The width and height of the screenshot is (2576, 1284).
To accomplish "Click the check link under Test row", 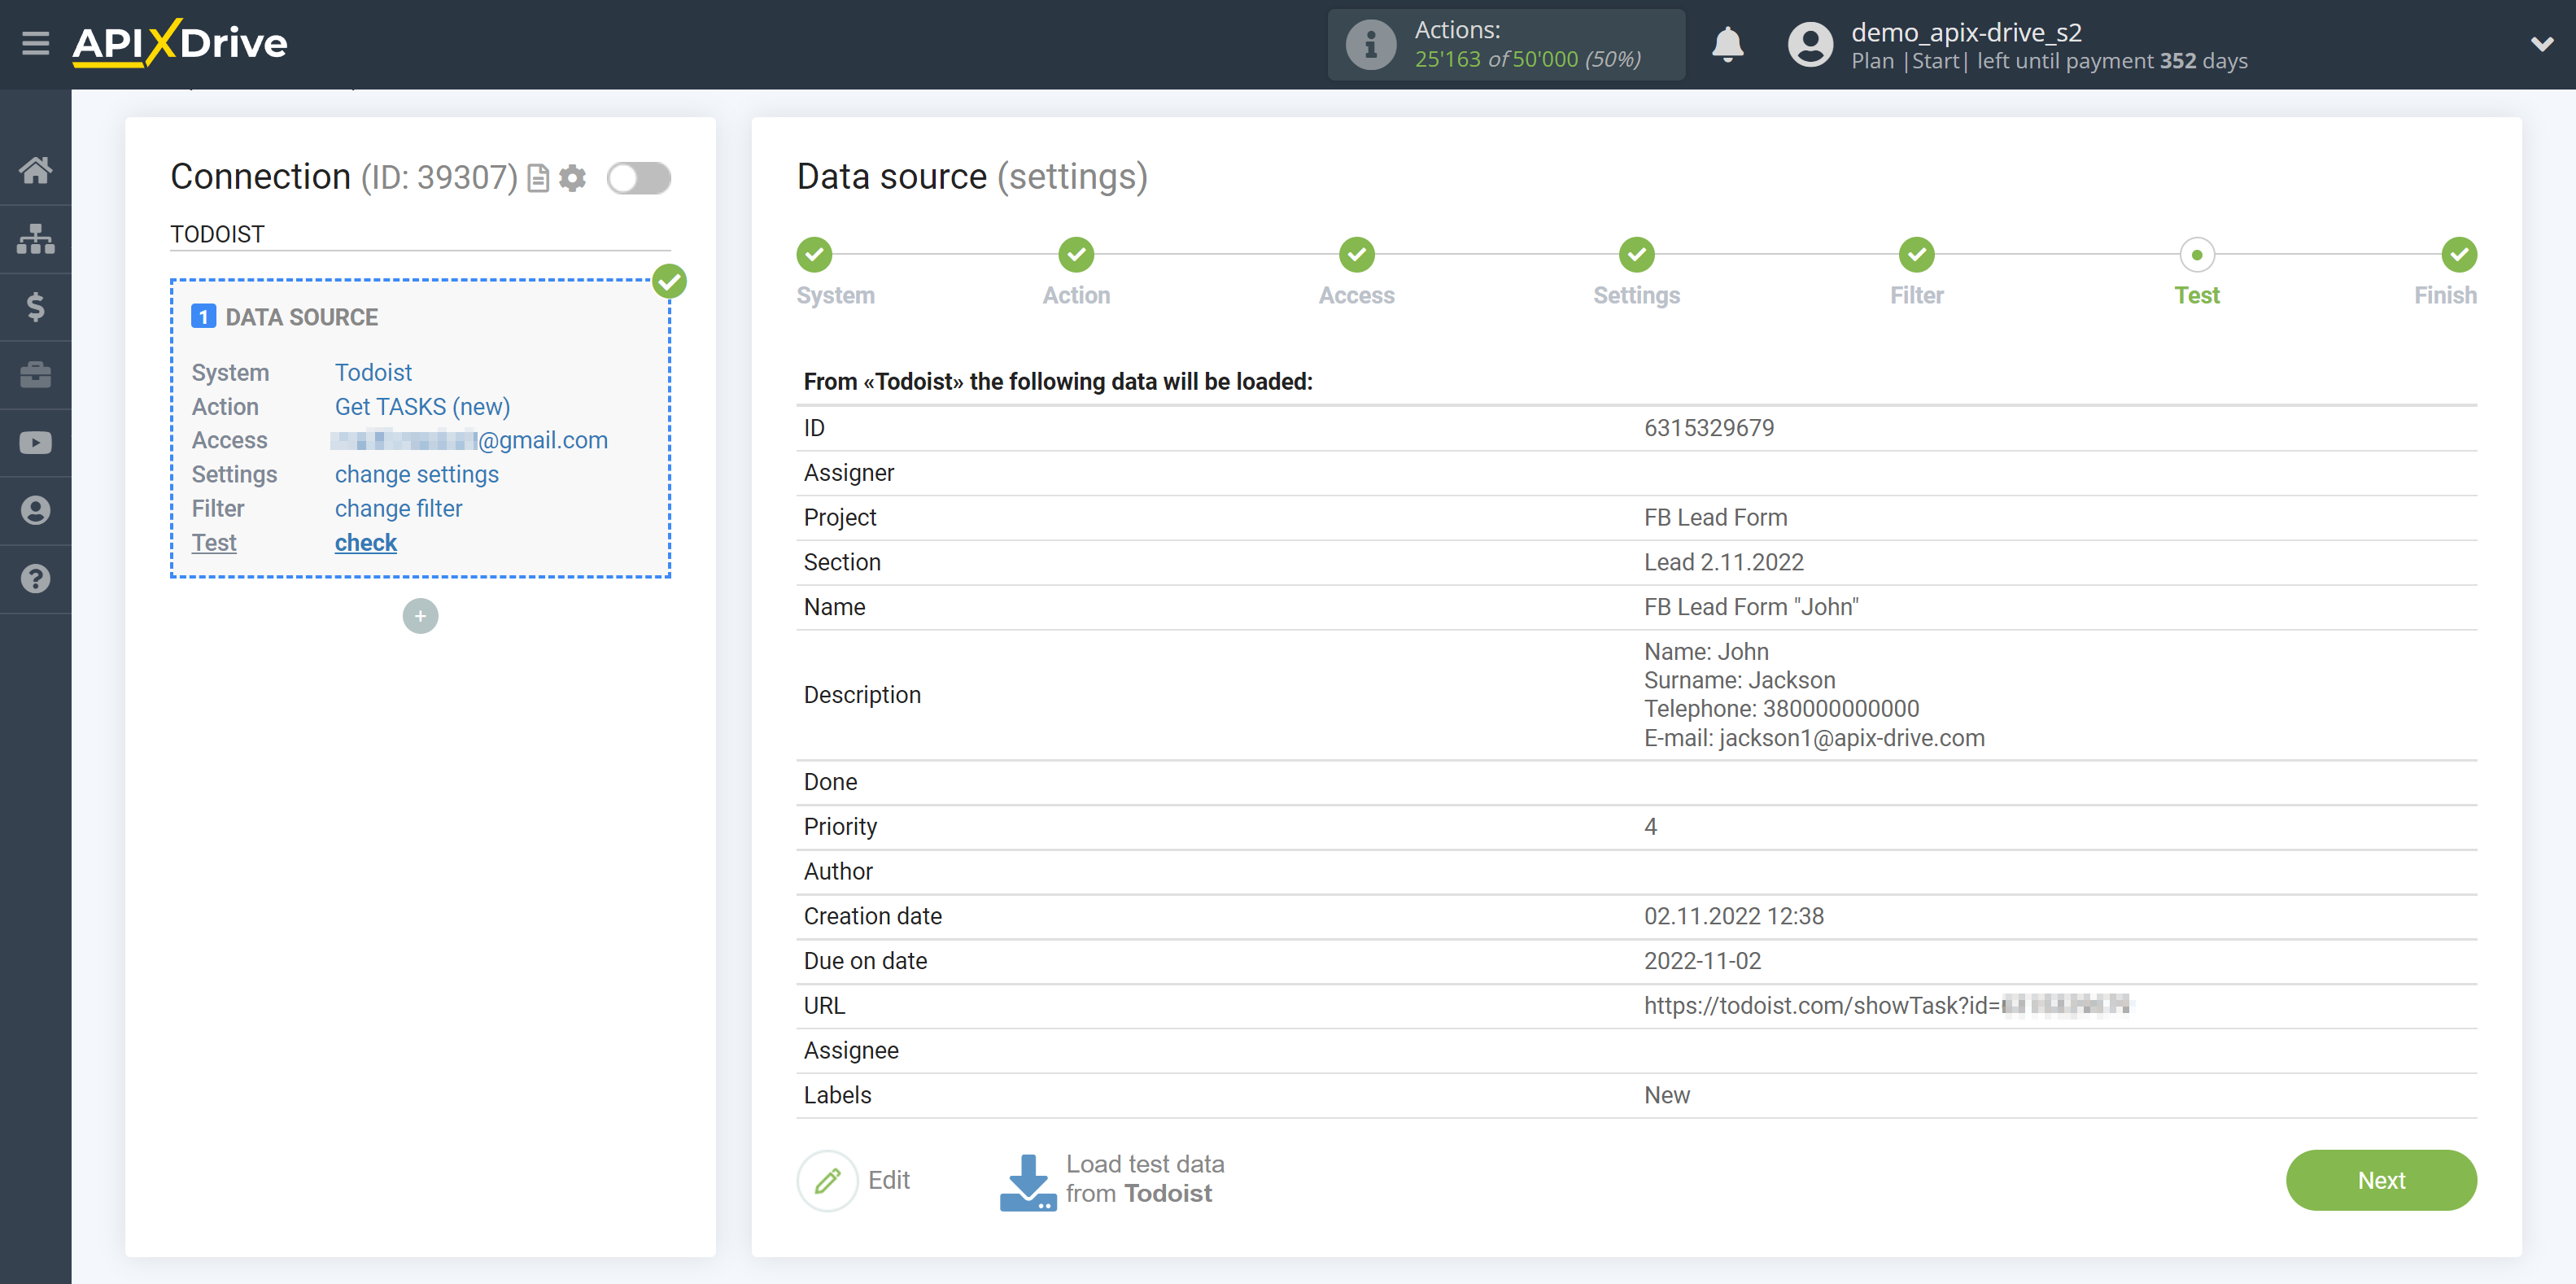I will point(365,542).
